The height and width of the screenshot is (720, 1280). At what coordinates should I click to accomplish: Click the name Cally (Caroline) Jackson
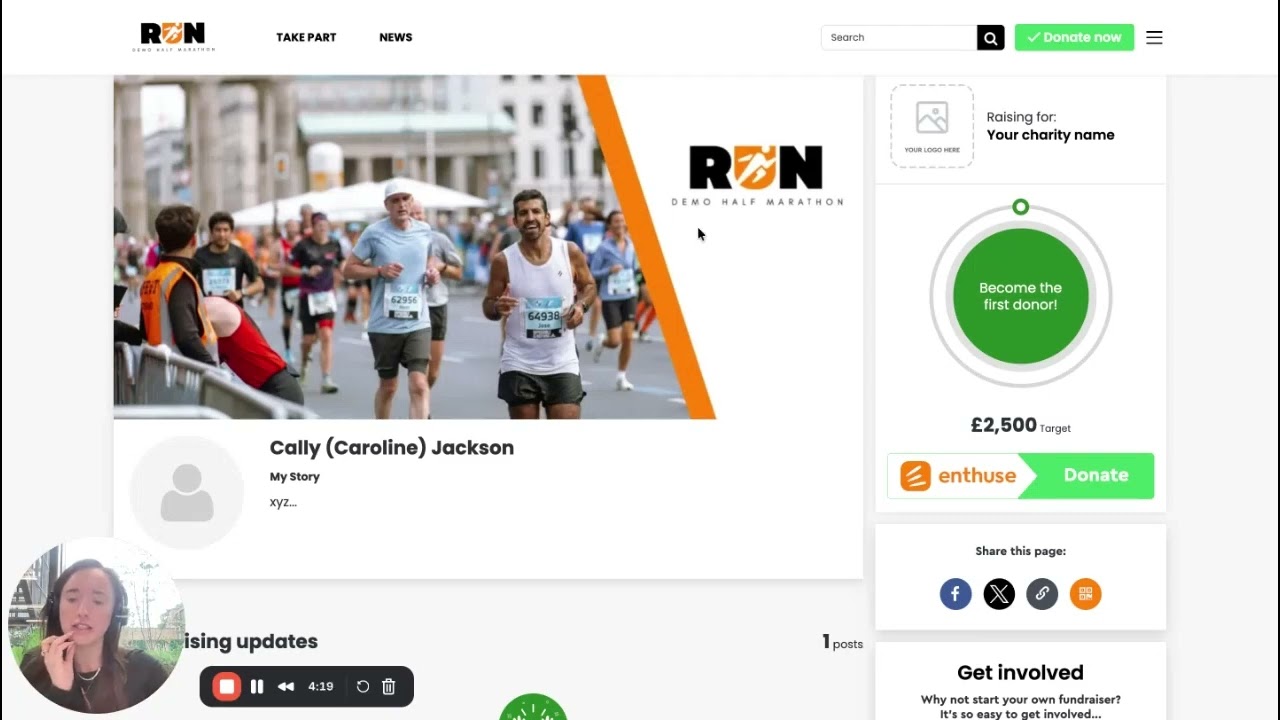[392, 448]
